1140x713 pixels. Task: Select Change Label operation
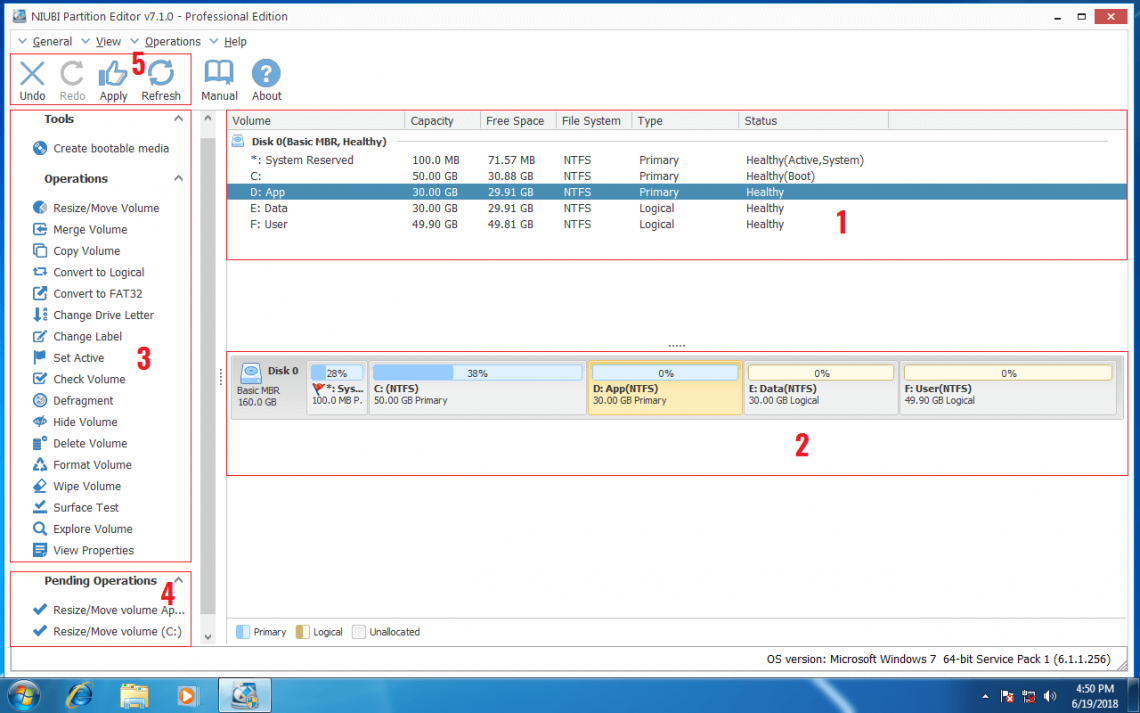pyautogui.click(x=77, y=337)
